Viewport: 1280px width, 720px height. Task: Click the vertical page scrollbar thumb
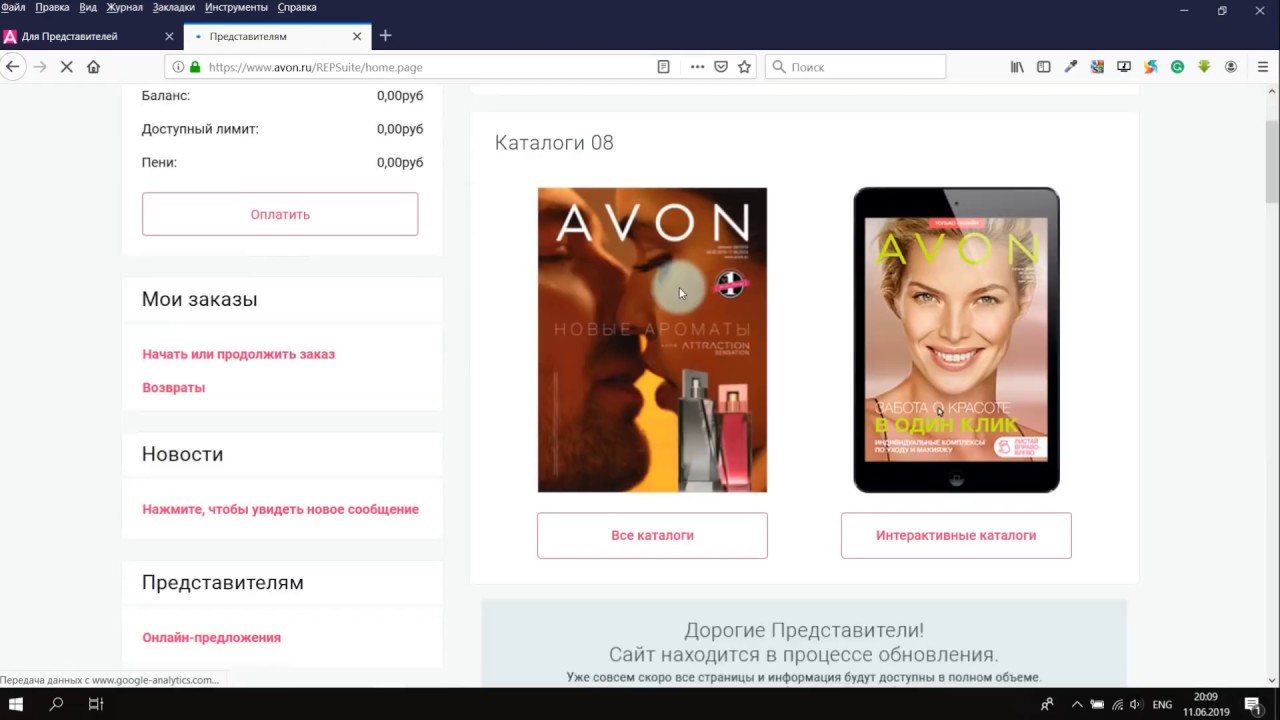tap(1272, 164)
